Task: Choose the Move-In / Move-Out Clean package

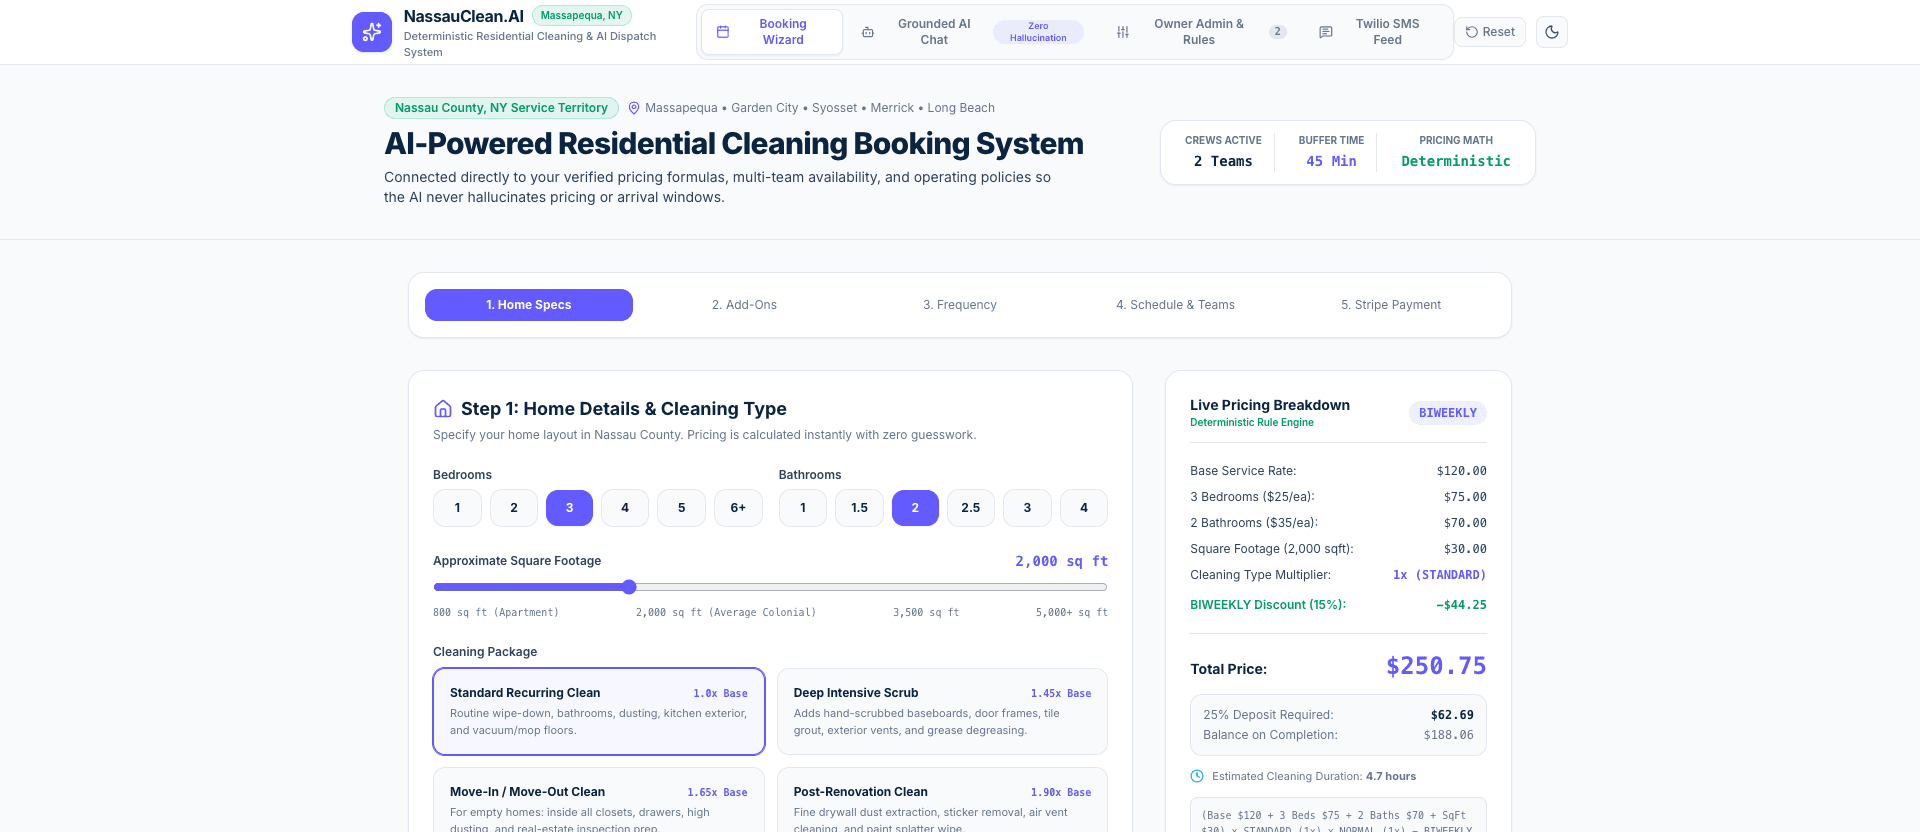Action: coord(599,800)
